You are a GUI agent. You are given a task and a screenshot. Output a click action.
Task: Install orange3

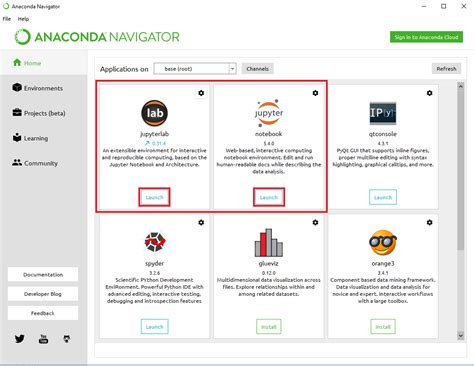[x=383, y=327]
